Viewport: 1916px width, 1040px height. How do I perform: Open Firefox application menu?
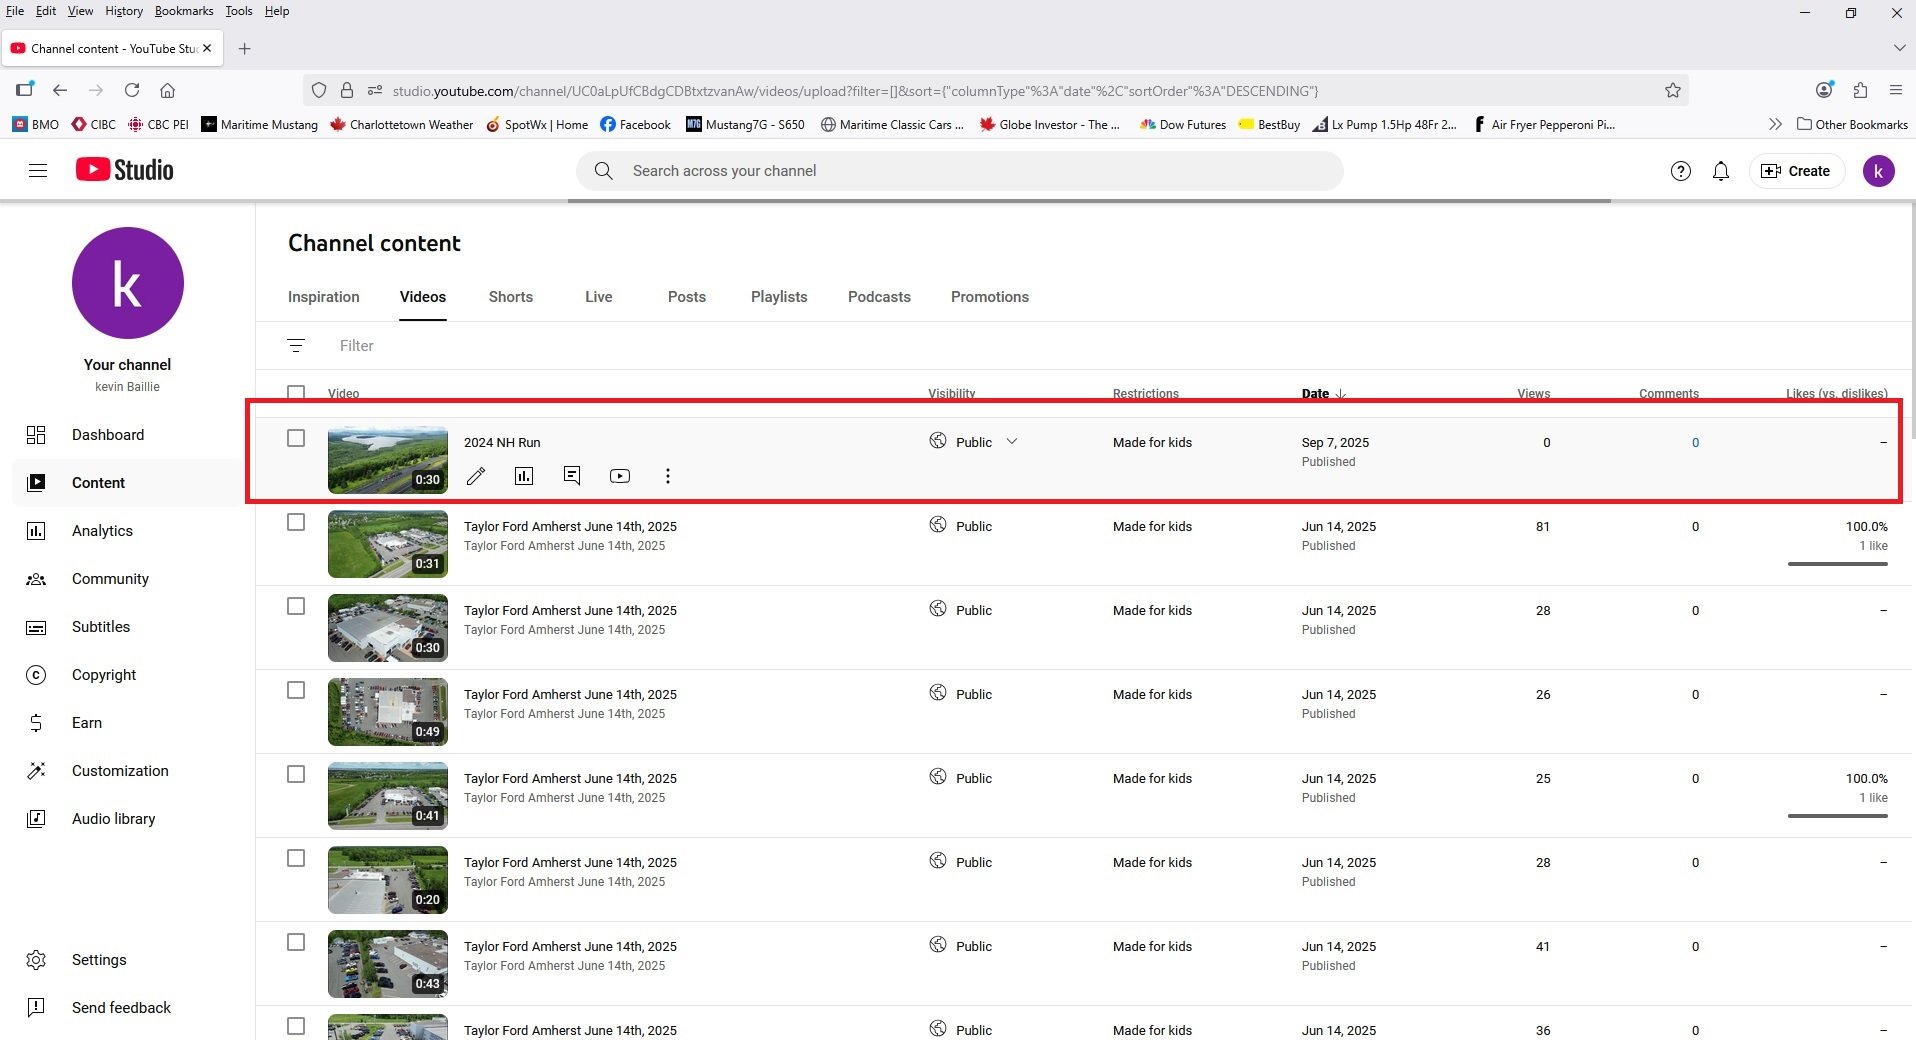(1895, 90)
